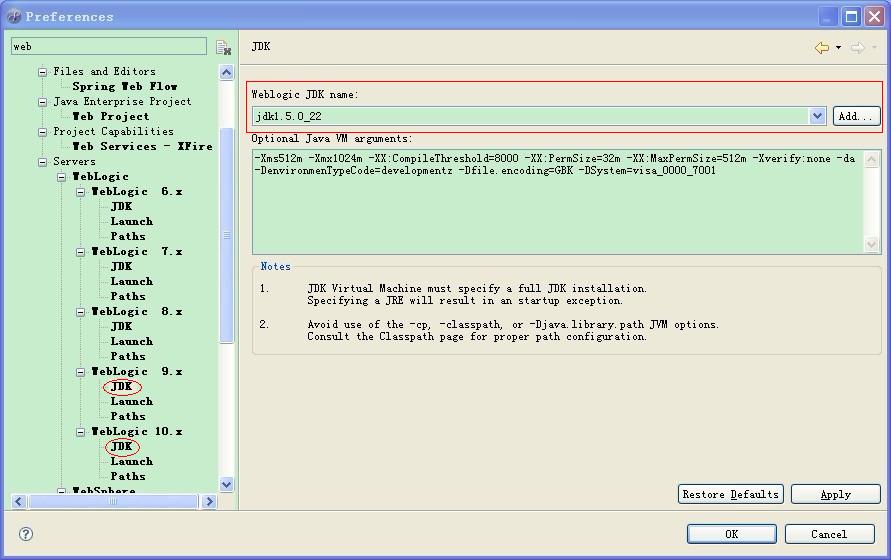Image resolution: width=891 pixels, height=560 pixels.
Task: Click the Preferences title bar icon
Action: (14, 16)
